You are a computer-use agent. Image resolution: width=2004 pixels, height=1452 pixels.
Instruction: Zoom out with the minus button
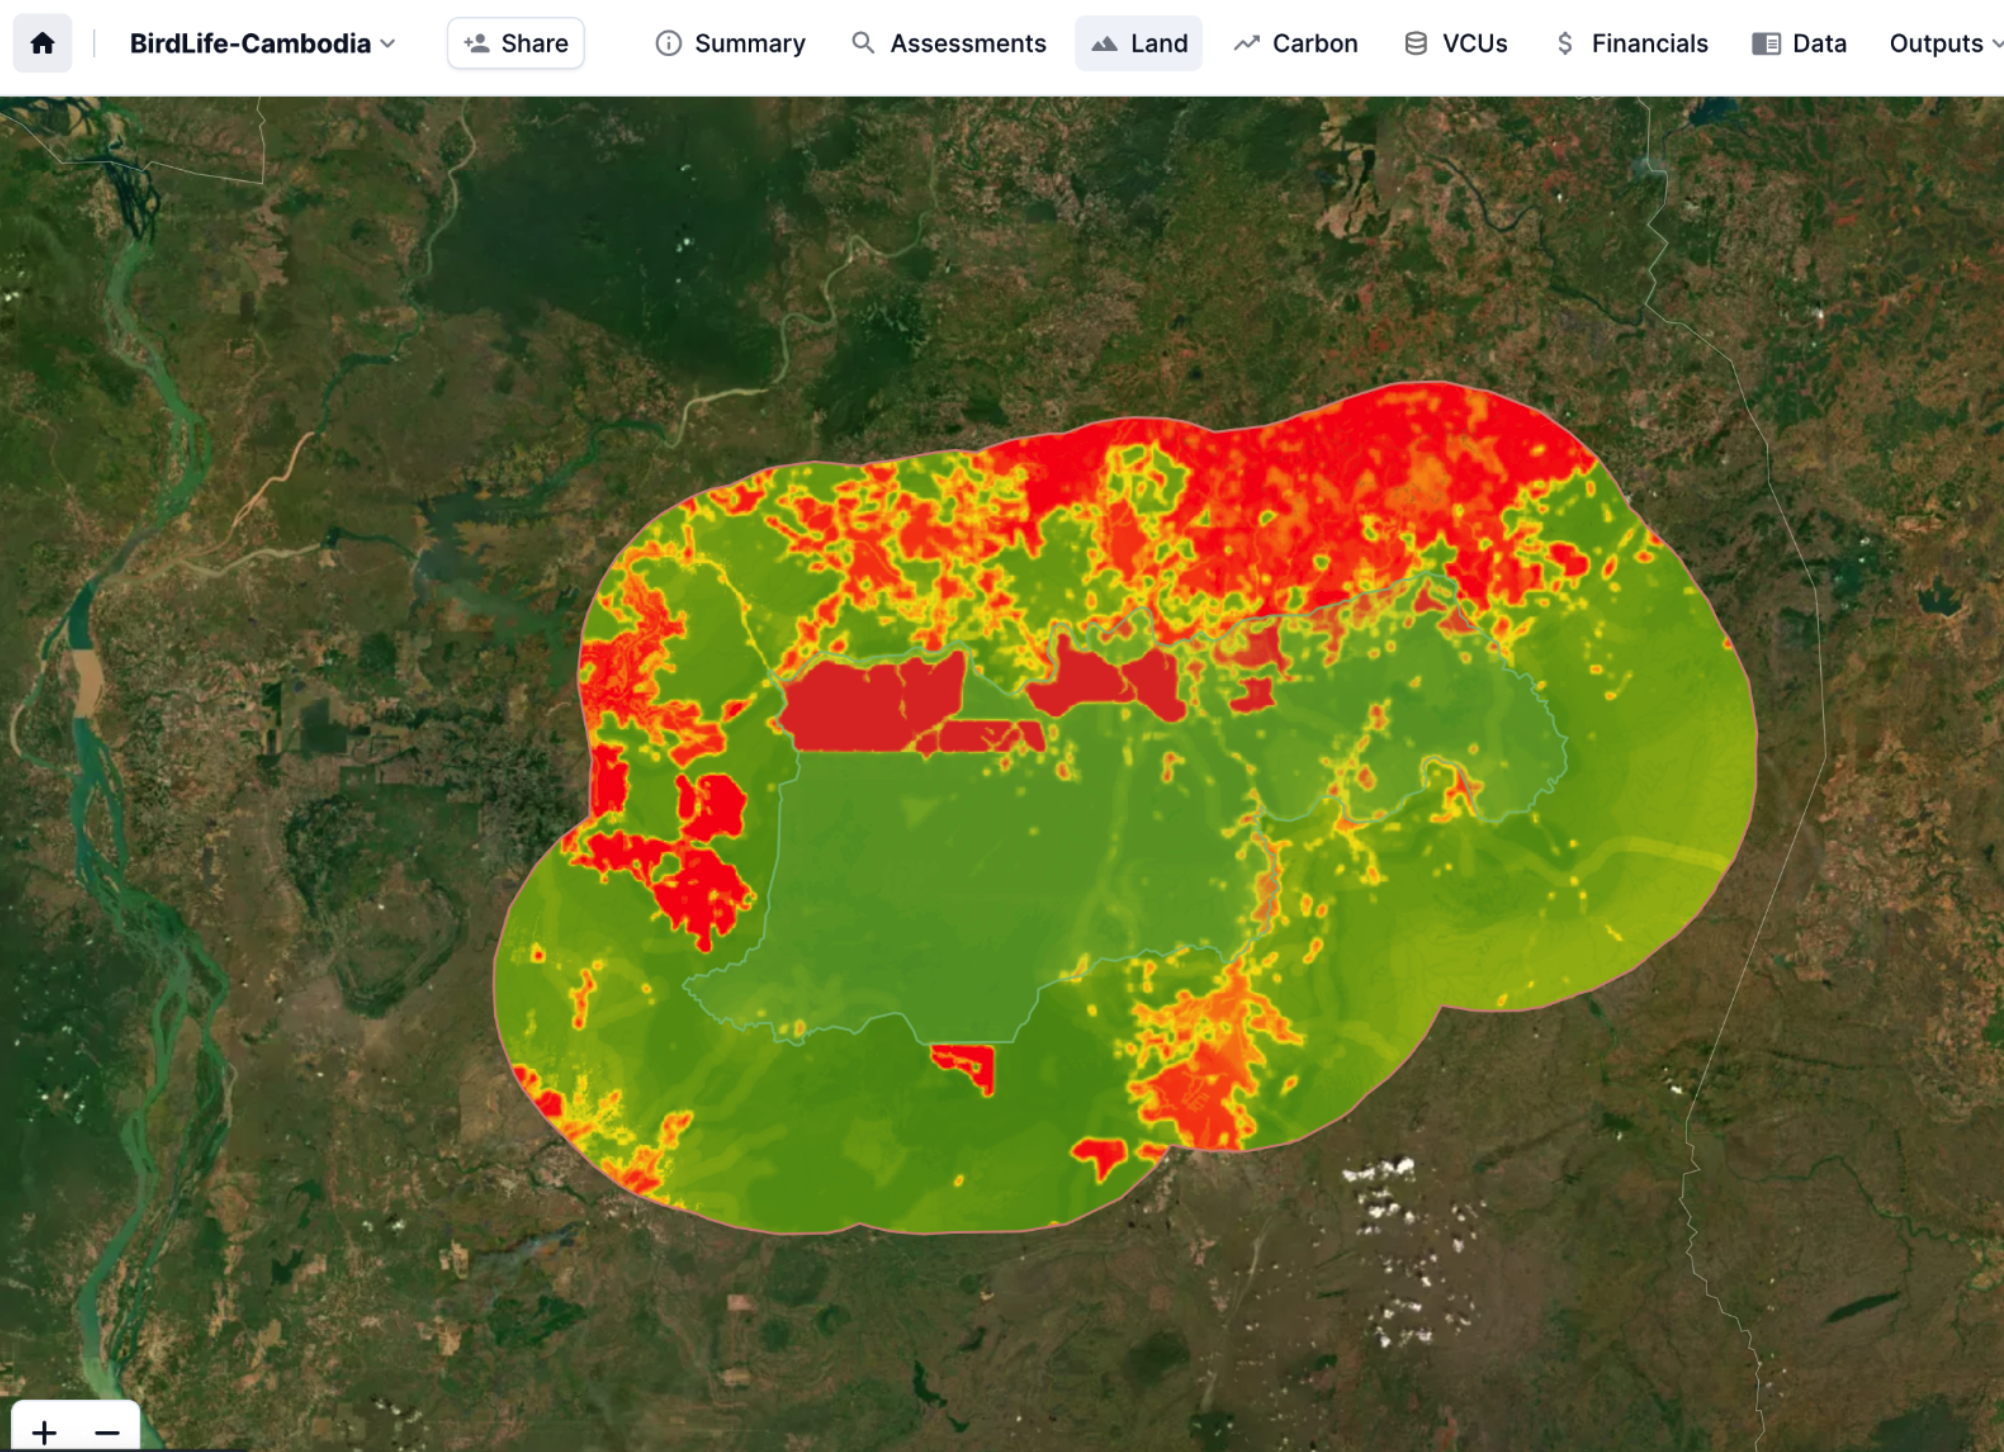[107, 1432]
